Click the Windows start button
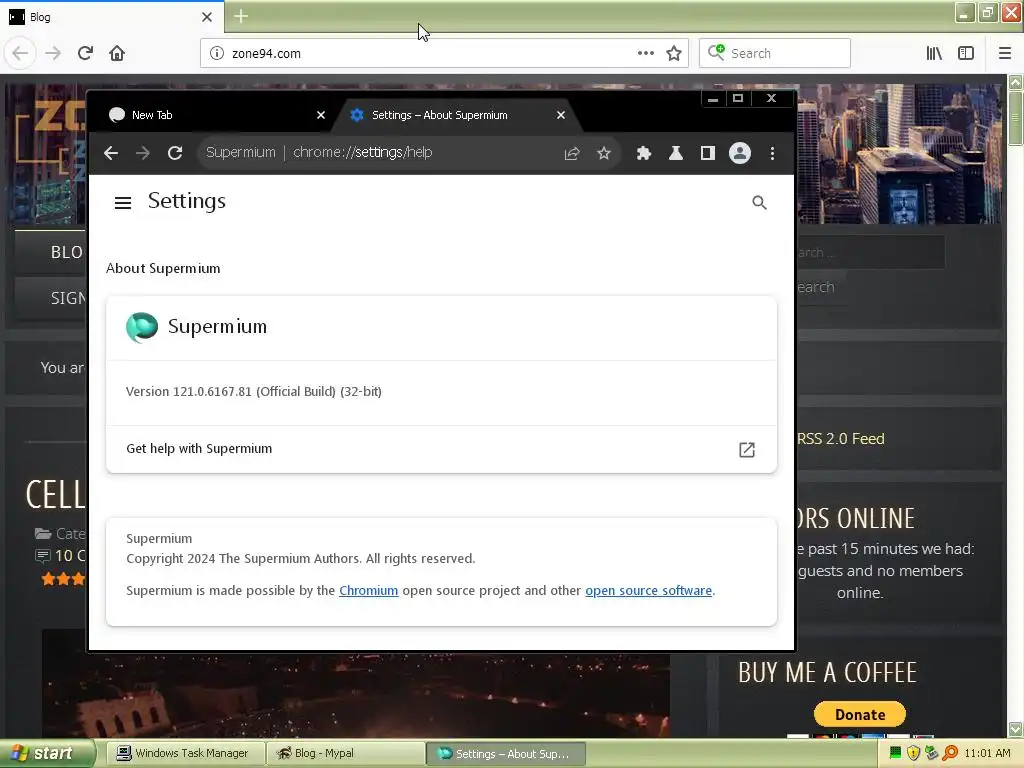1024x768 pixels. click(47, 754)
